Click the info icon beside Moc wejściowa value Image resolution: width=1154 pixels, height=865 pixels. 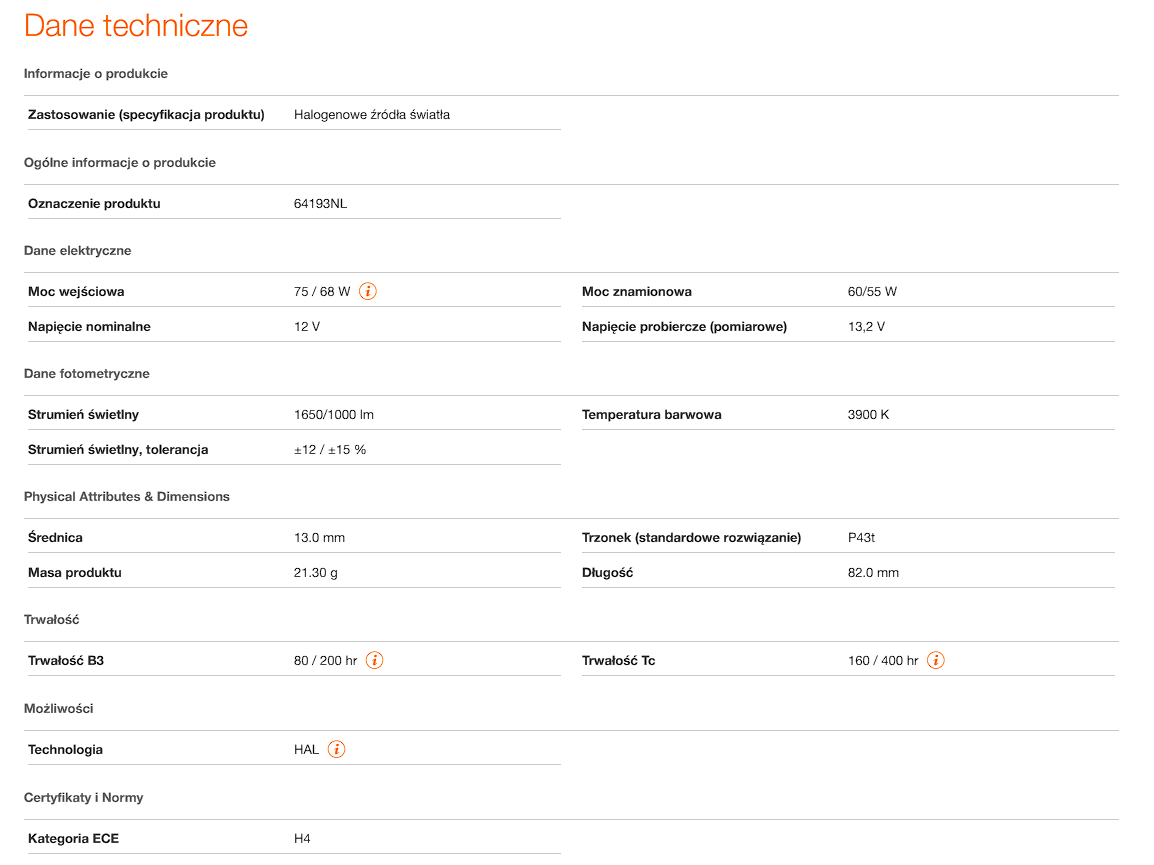[x=368, y=292]
